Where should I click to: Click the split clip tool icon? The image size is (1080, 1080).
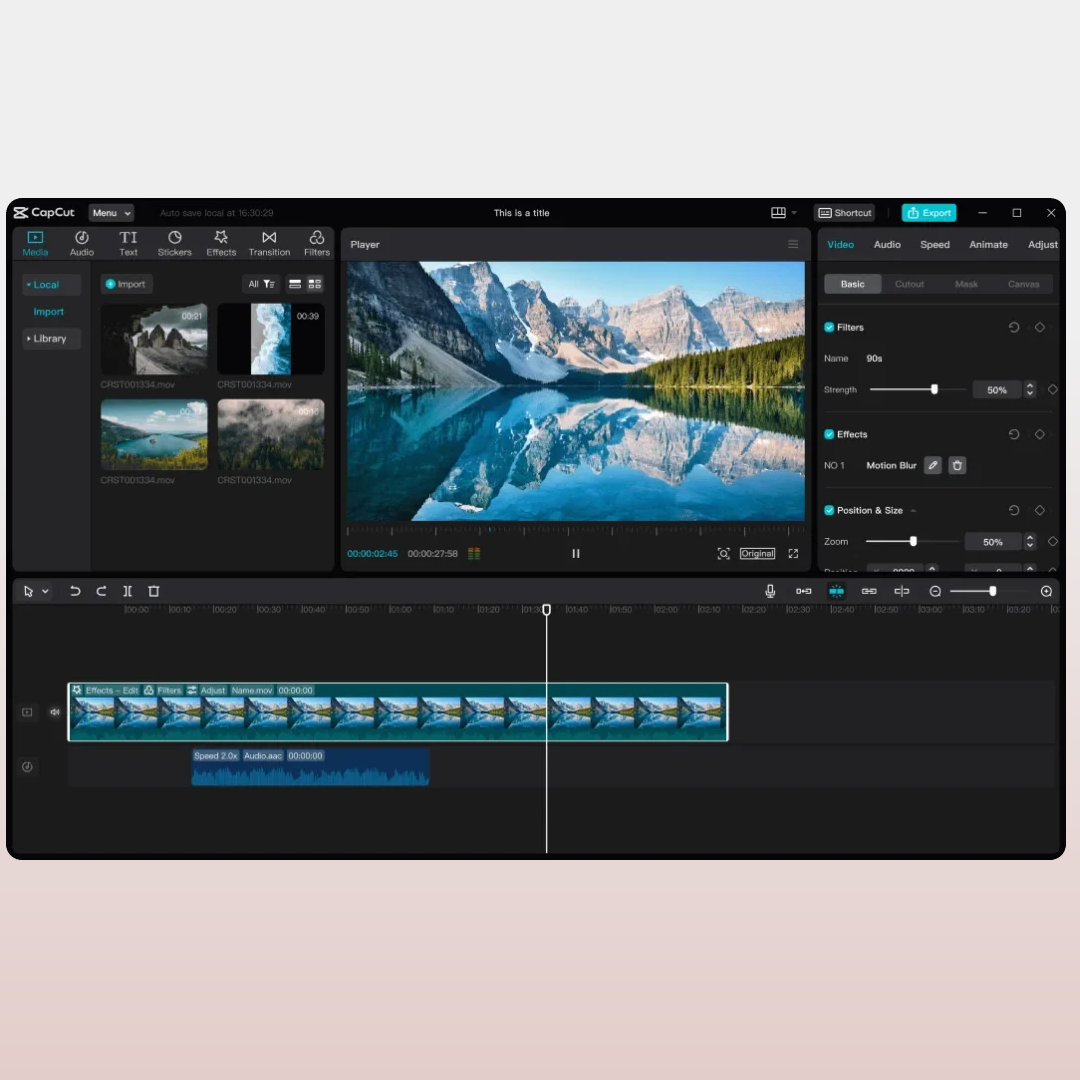pos(128,591)
